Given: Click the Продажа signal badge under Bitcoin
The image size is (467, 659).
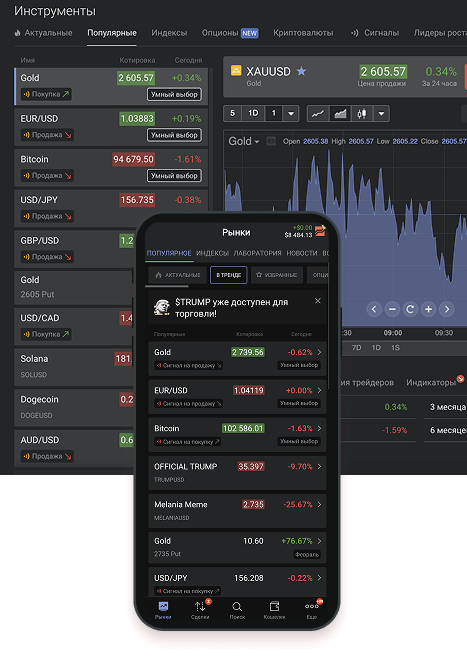Looking at the screenshot, I should pyautogui.click(x=47, y=176).
